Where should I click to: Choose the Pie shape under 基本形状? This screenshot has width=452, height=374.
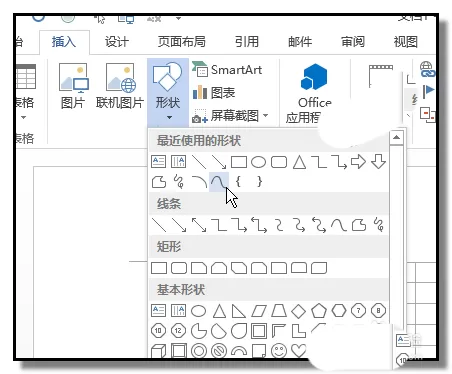(199, 331)
